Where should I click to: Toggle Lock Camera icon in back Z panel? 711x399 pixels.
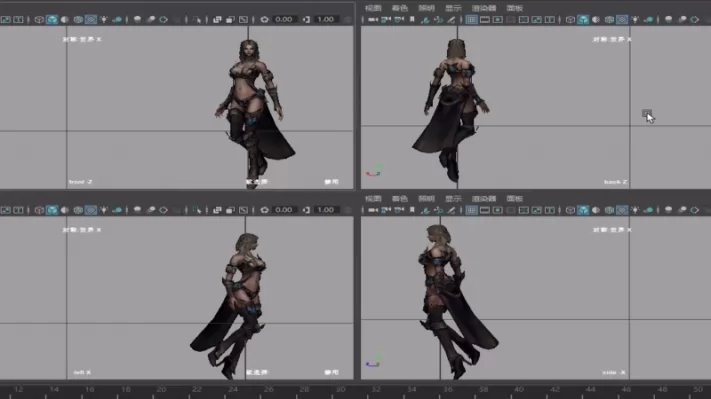(x=386, y=19)
